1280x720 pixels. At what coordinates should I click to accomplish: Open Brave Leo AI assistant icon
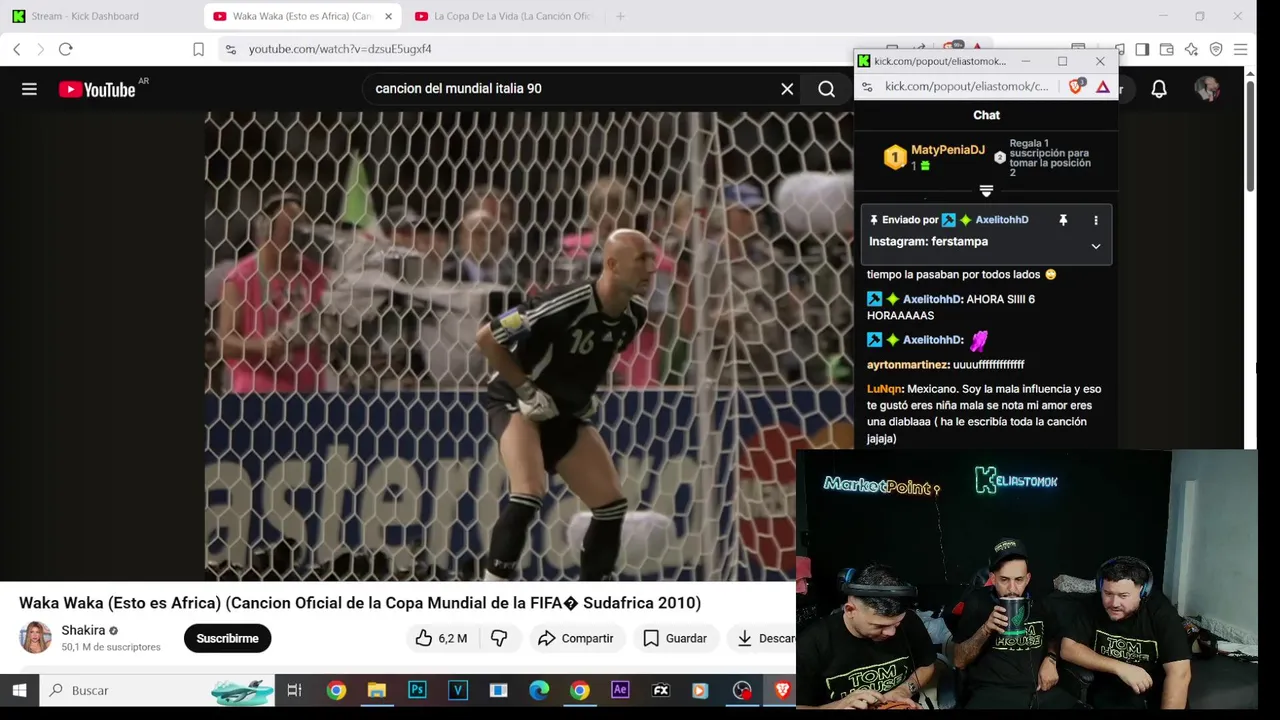[x=1191, y=49]
